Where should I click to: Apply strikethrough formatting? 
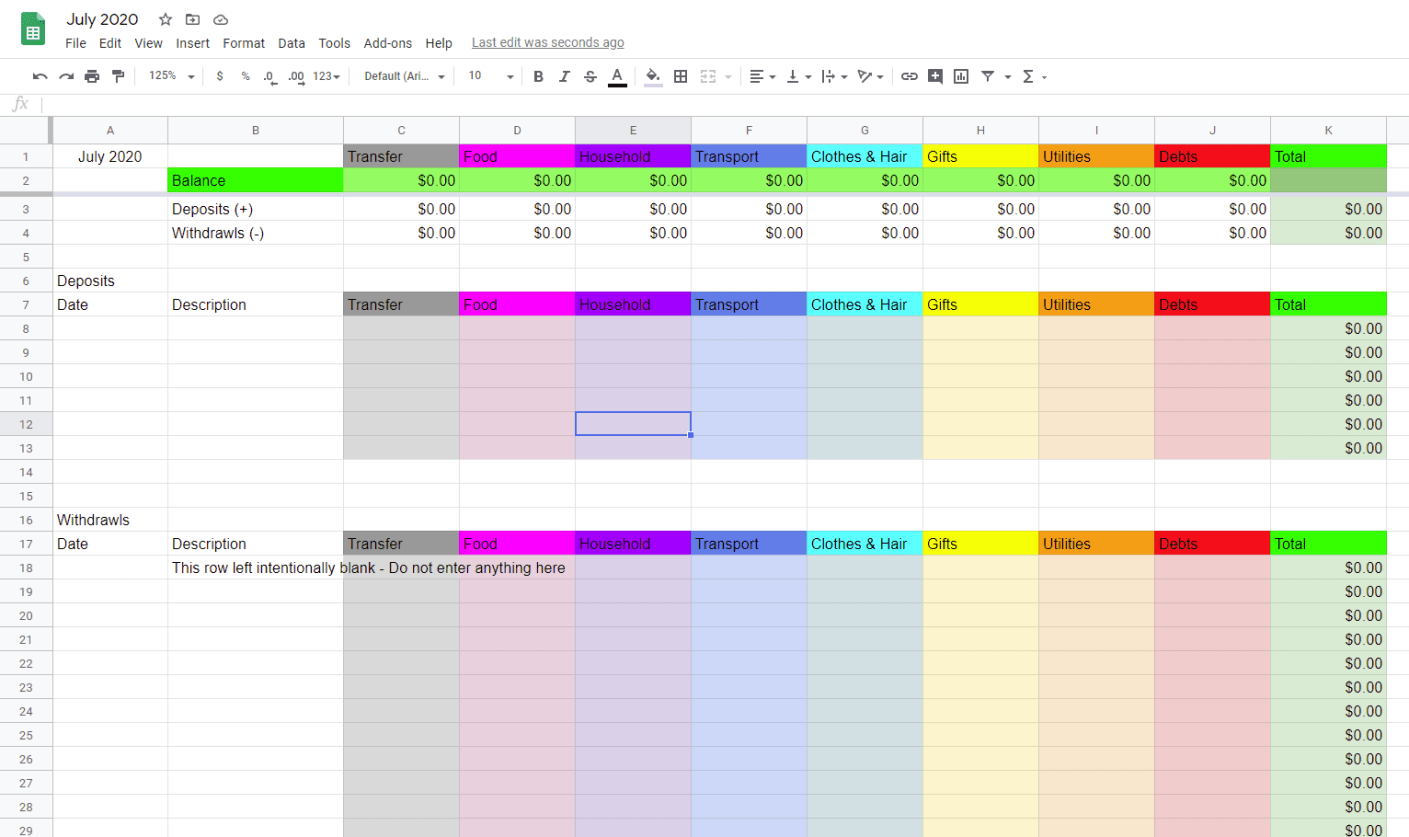[x=590, y=76]
